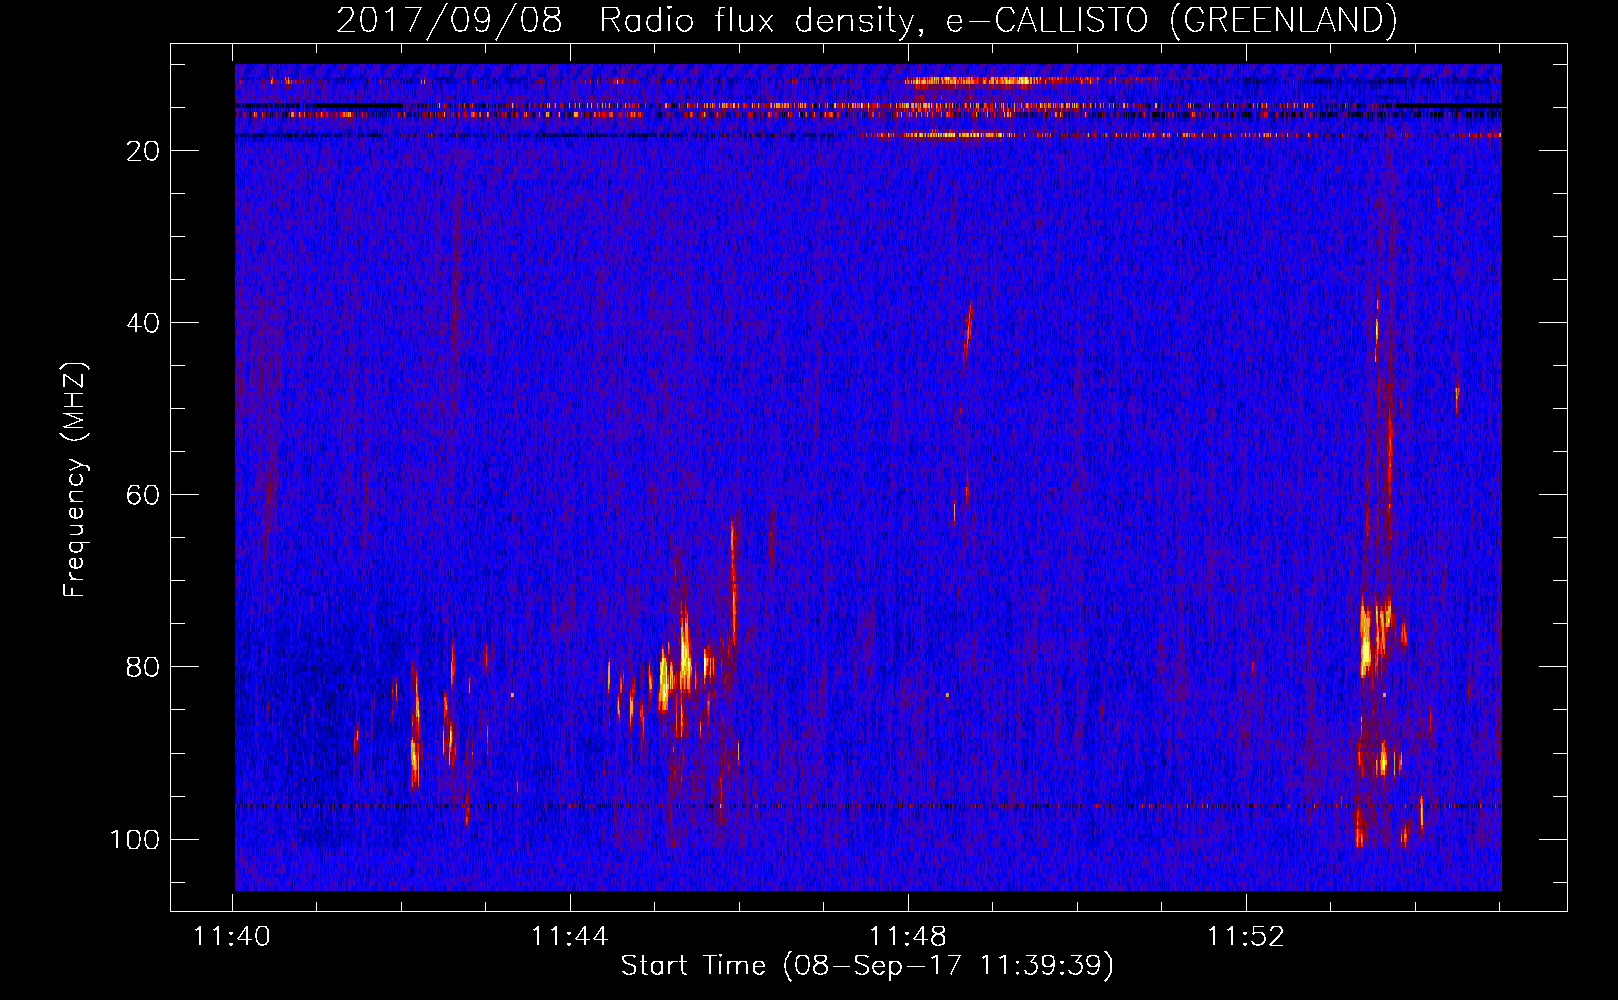
Task: Click the 11:40 time tick label
Action: click(x=232, y=937)
